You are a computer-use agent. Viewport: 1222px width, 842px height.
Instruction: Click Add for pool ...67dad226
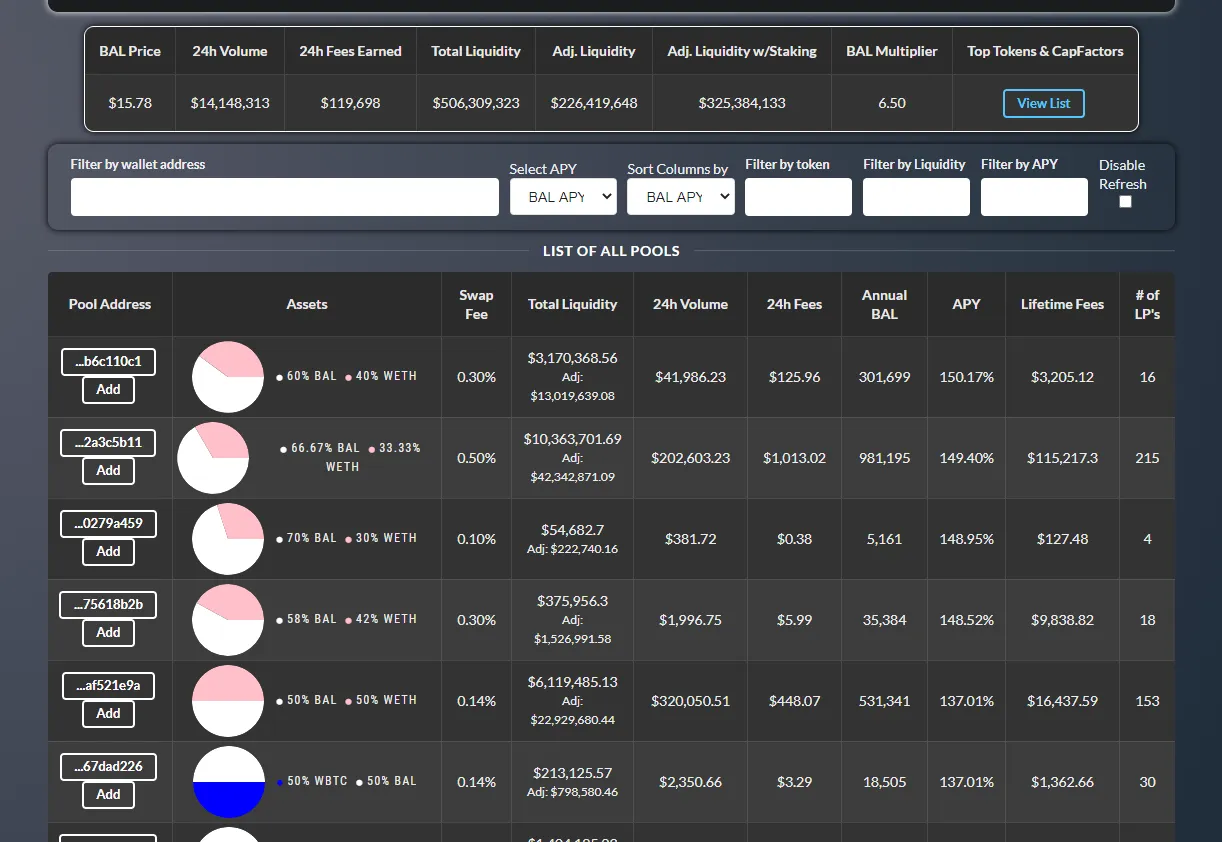pos(108,795)
